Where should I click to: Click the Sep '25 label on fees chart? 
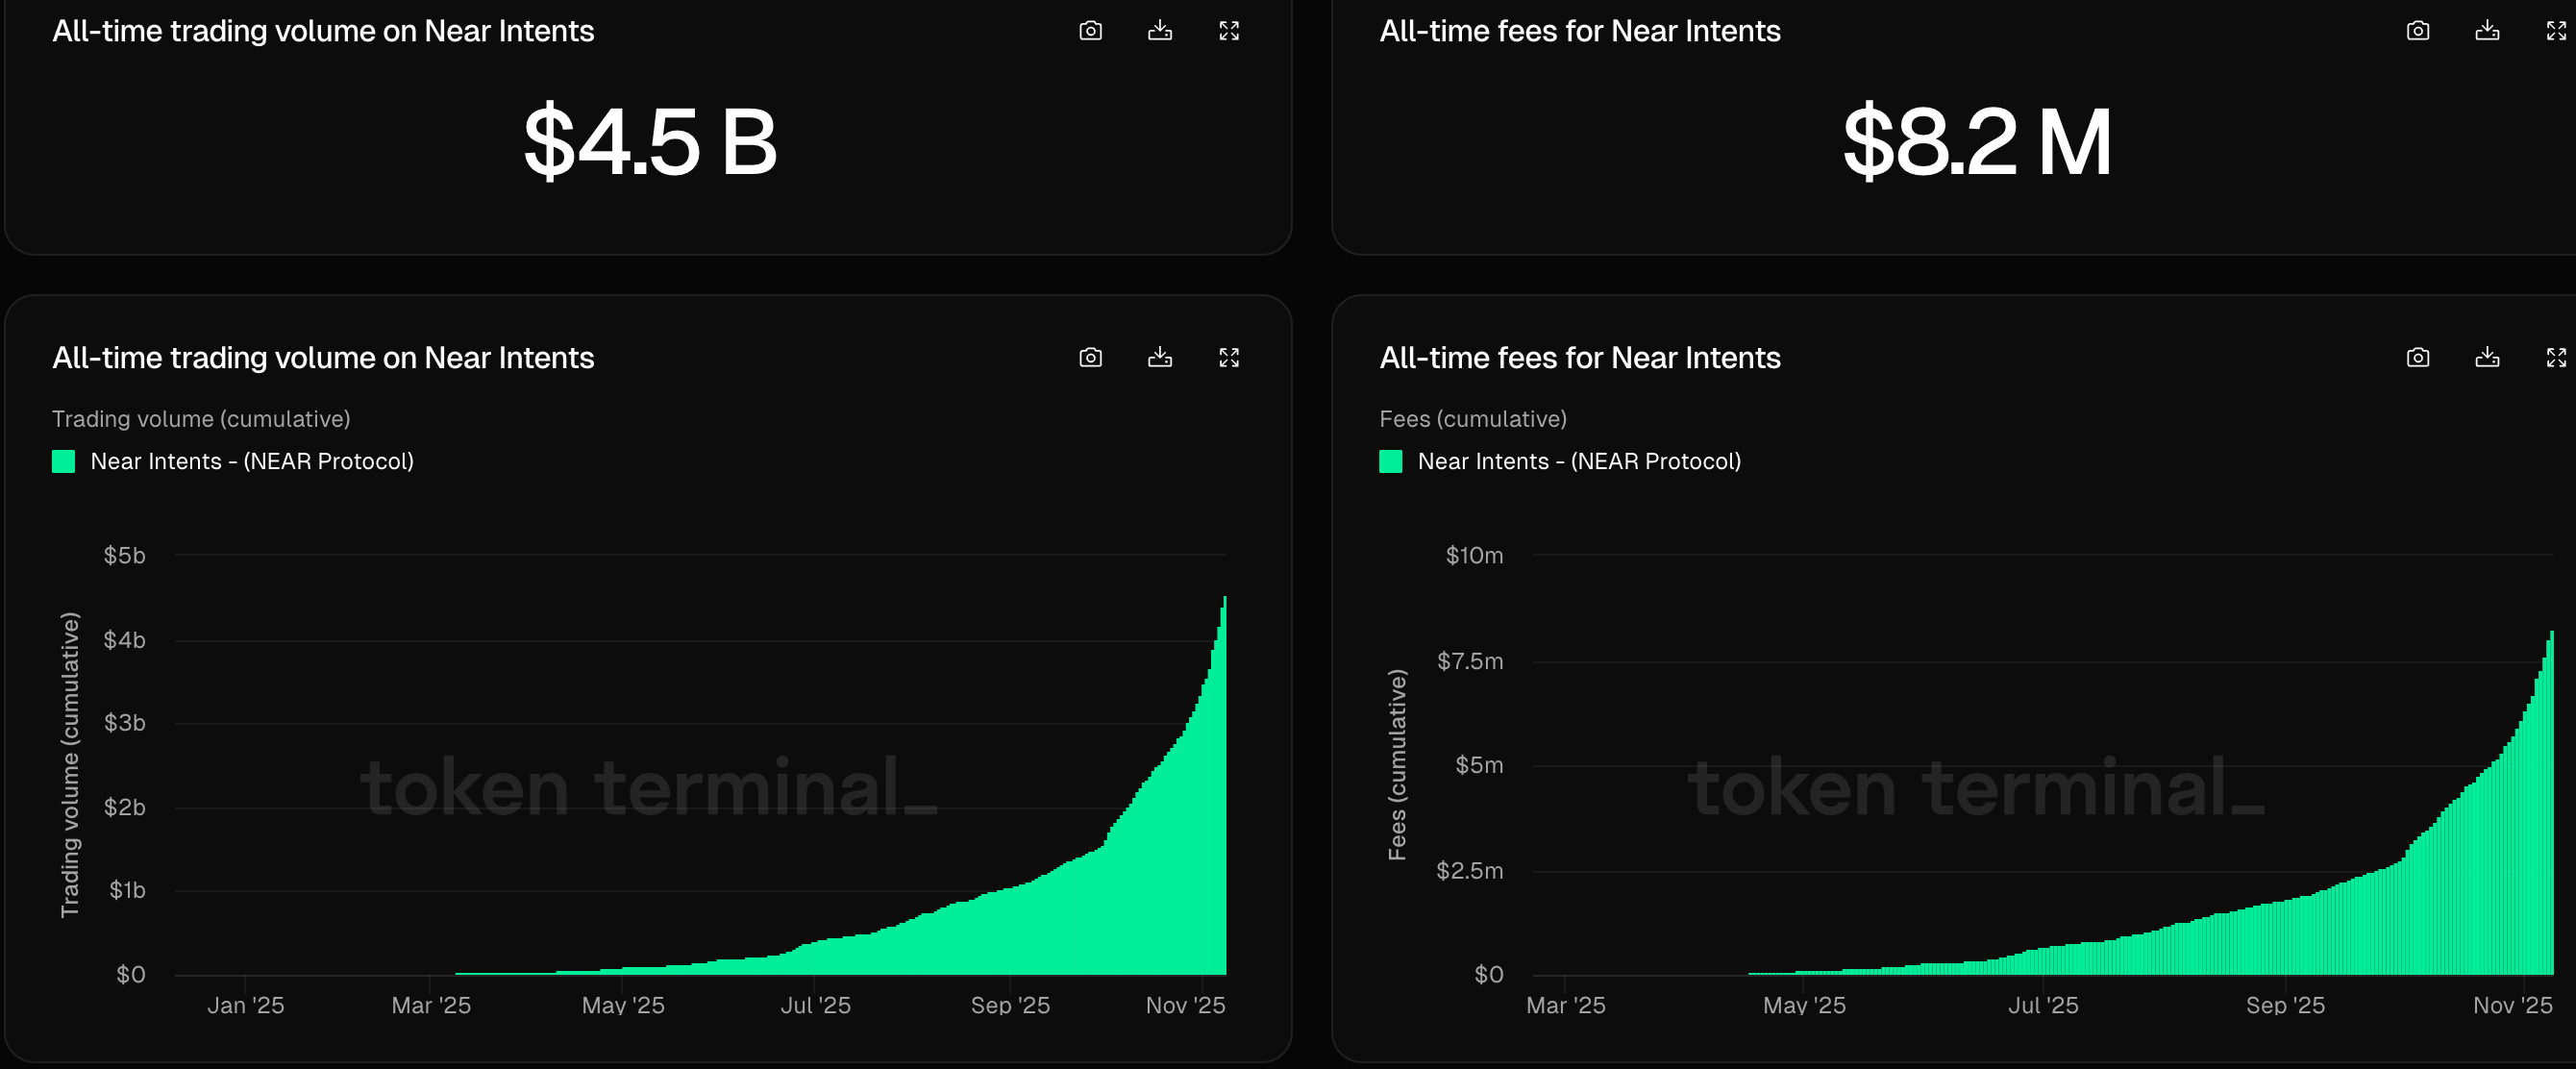2284,1005
